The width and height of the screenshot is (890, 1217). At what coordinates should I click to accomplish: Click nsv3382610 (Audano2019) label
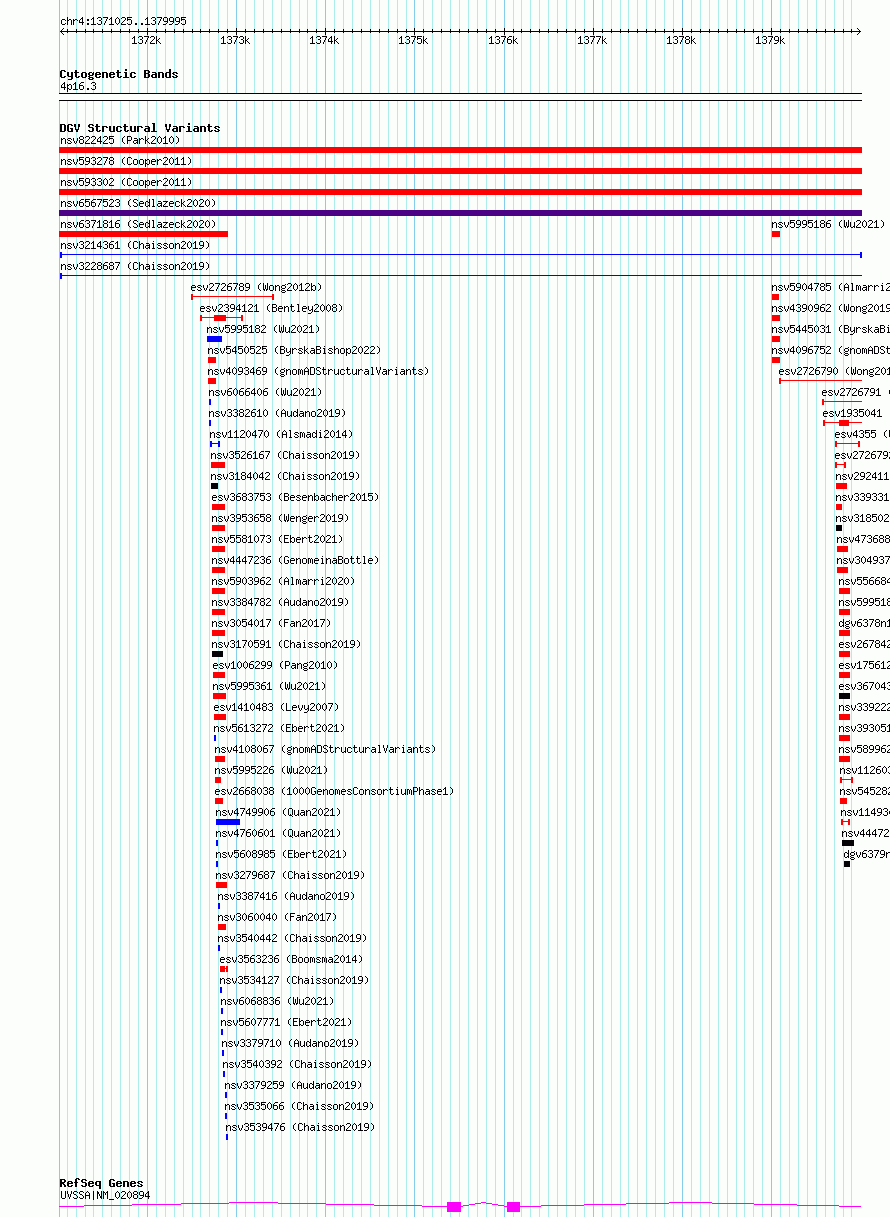[278, 413]
